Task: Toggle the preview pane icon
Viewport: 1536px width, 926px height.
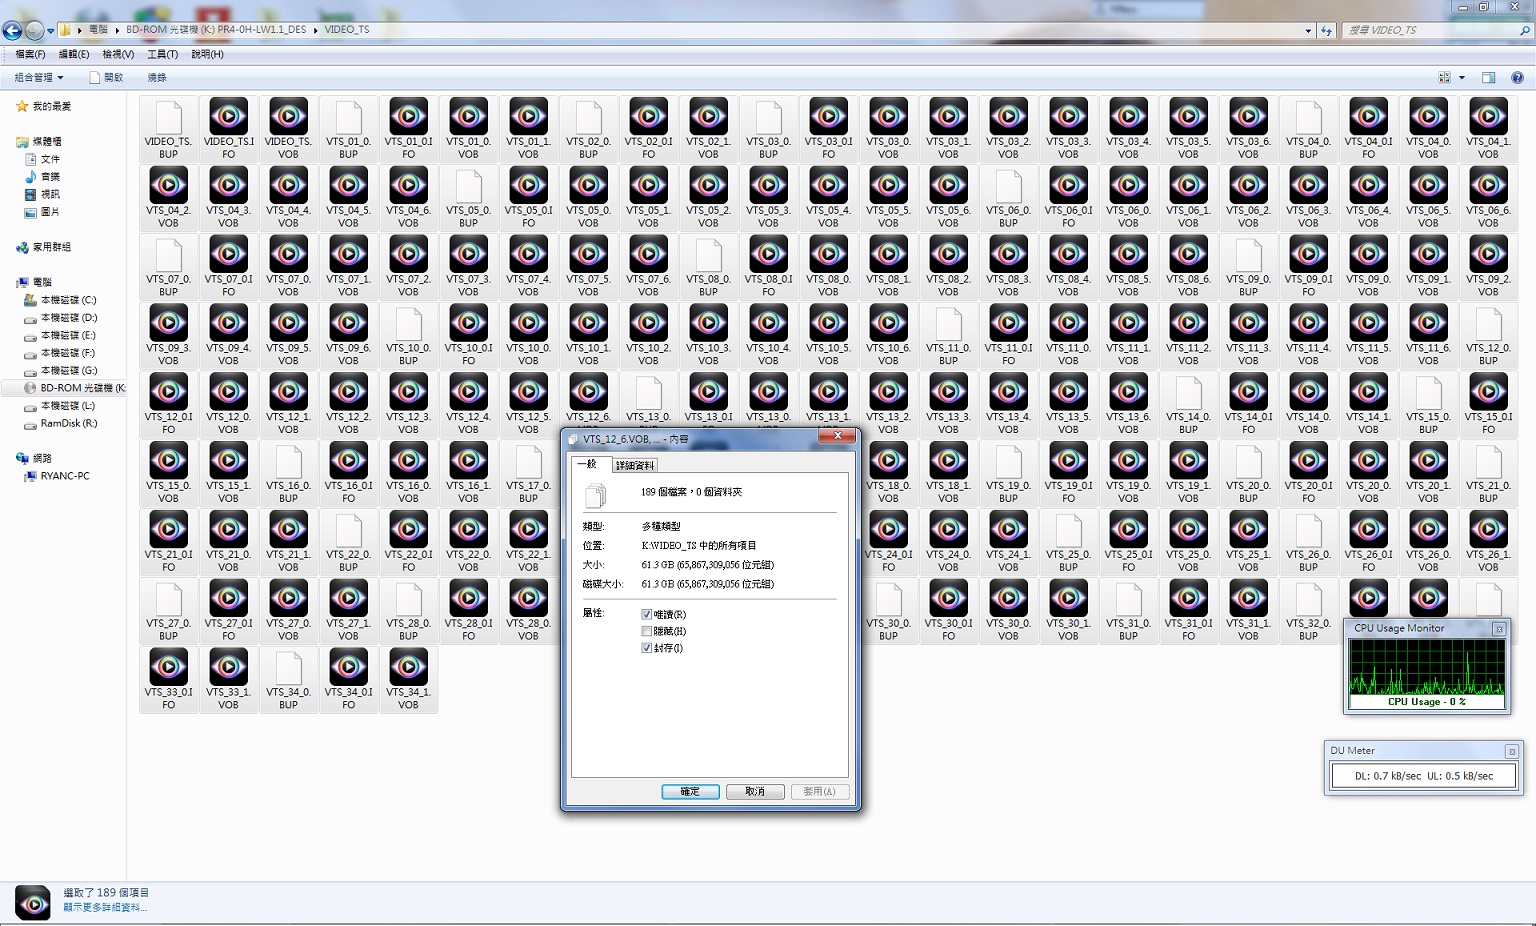Action: pyautogui.click(x=1488, y=77)
